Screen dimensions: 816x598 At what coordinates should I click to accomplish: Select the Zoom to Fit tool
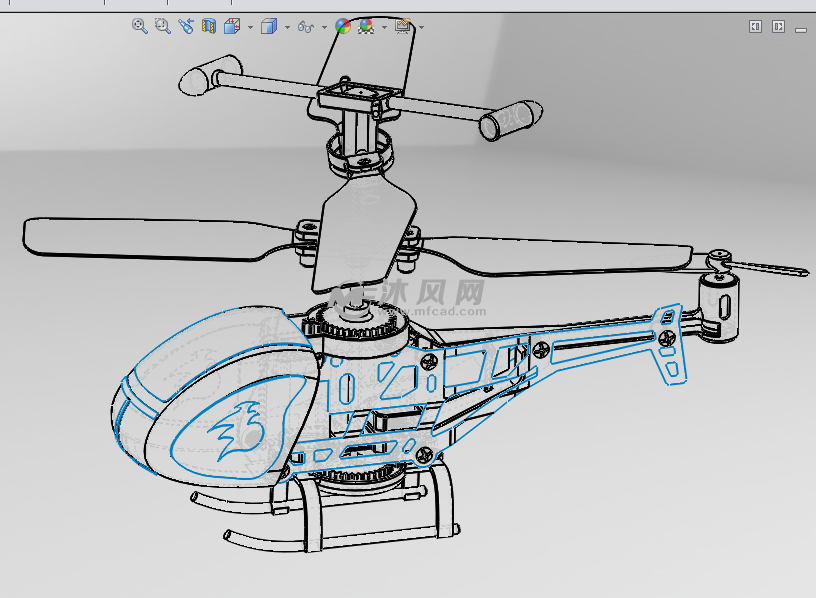138,25
